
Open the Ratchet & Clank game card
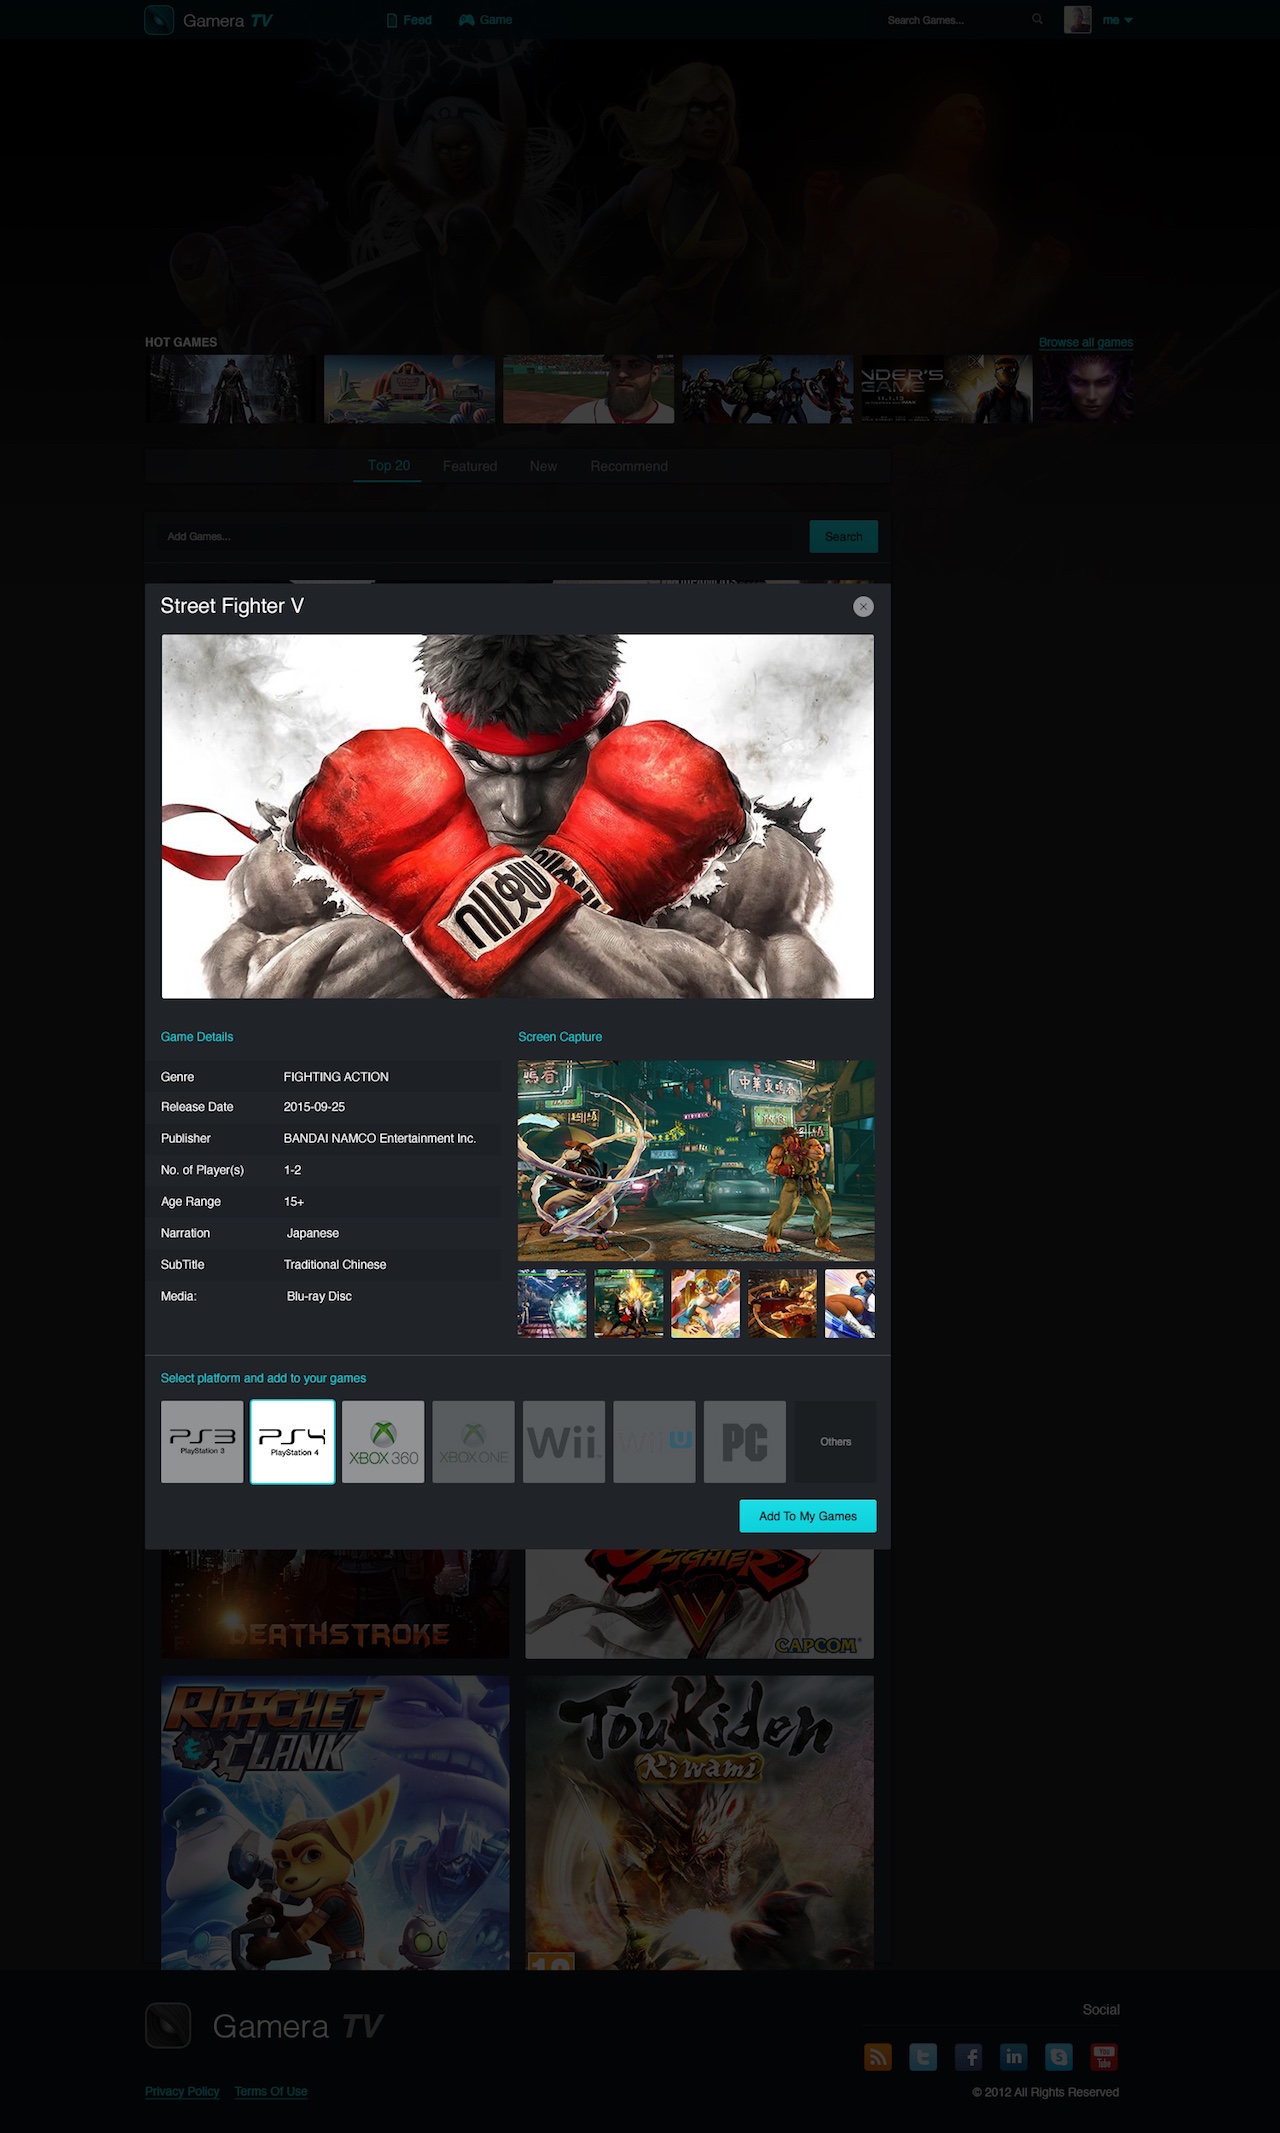335,1823
